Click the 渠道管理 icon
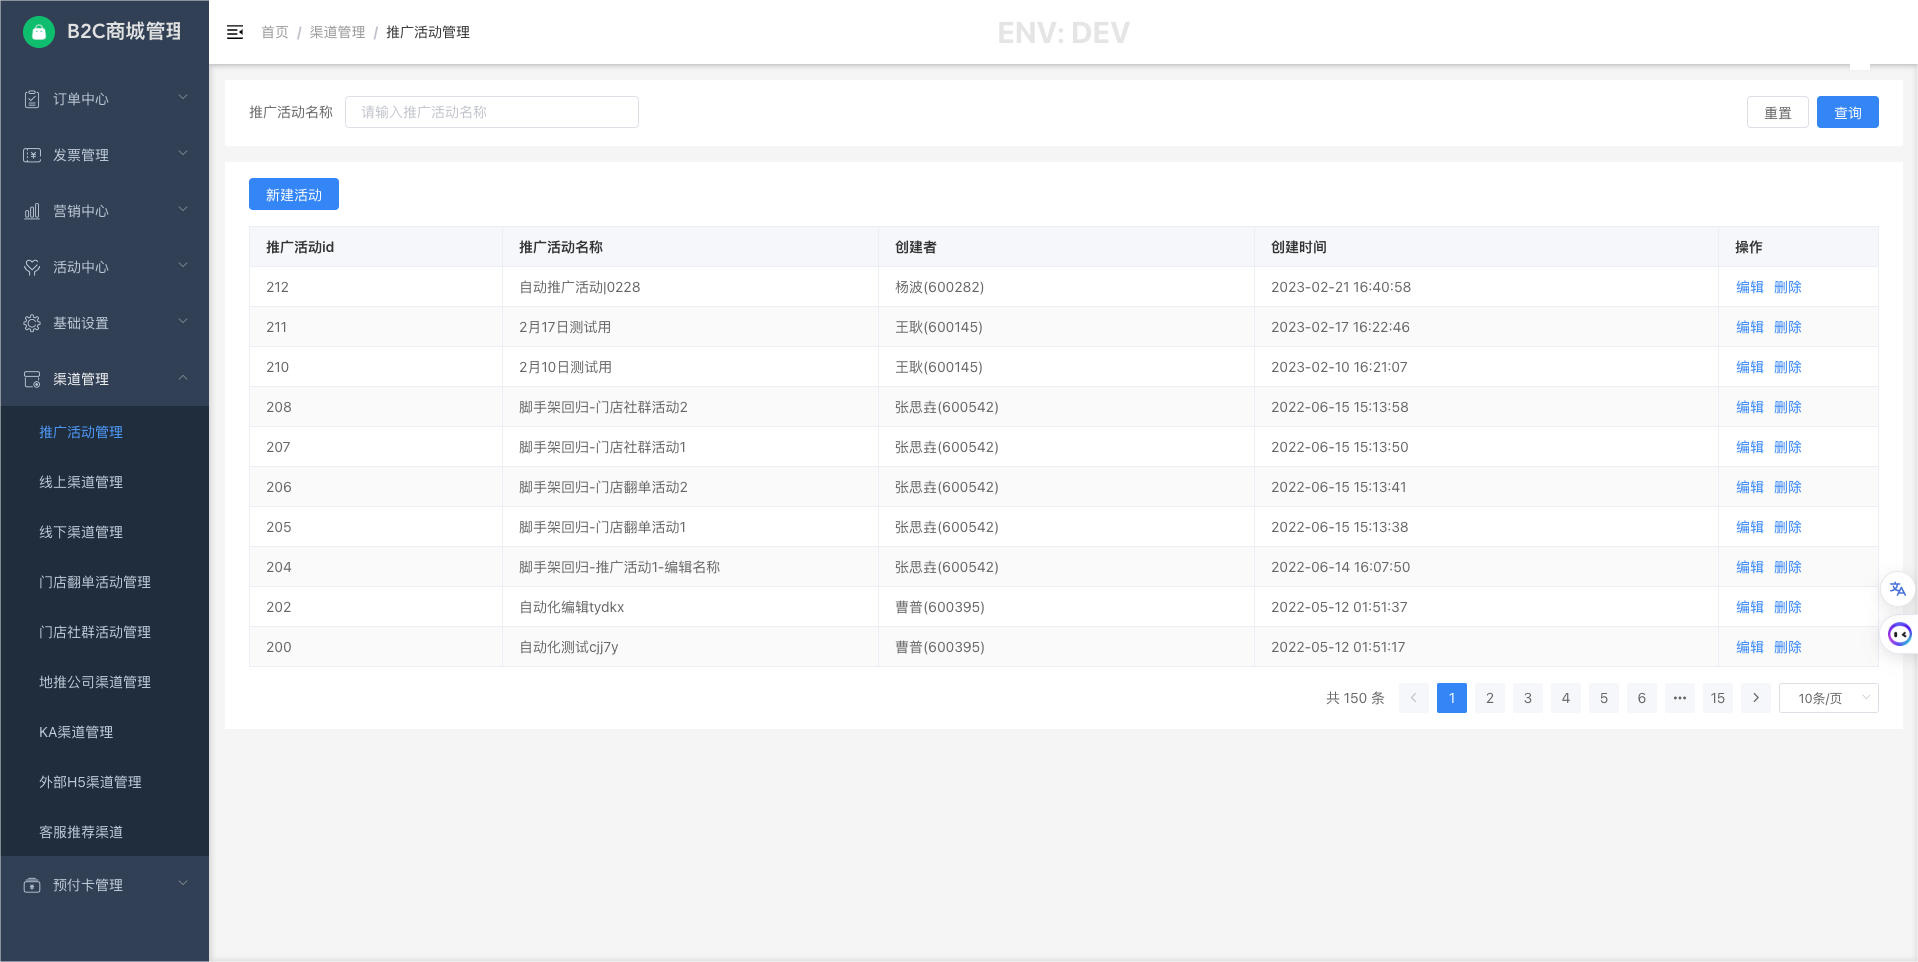This screenshot has width=1918, height=962. (32, 379)
